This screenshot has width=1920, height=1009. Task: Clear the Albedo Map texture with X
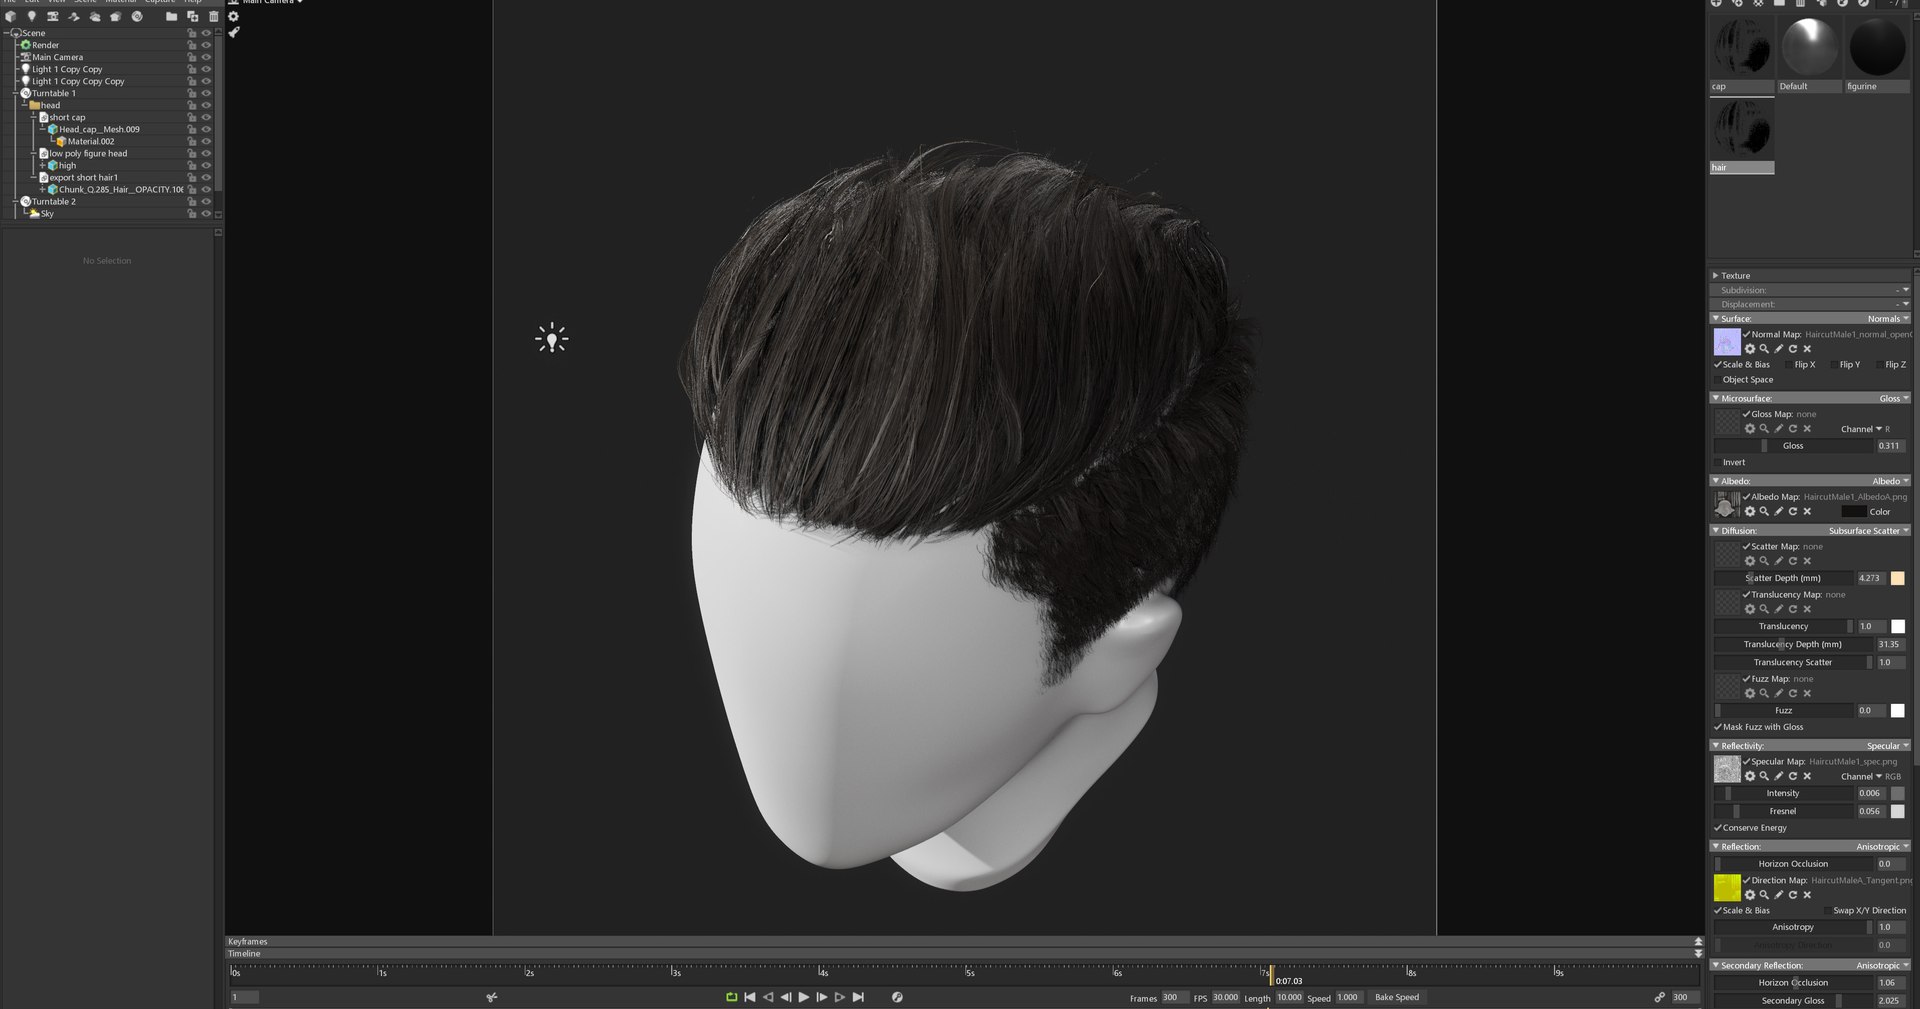1807,511
